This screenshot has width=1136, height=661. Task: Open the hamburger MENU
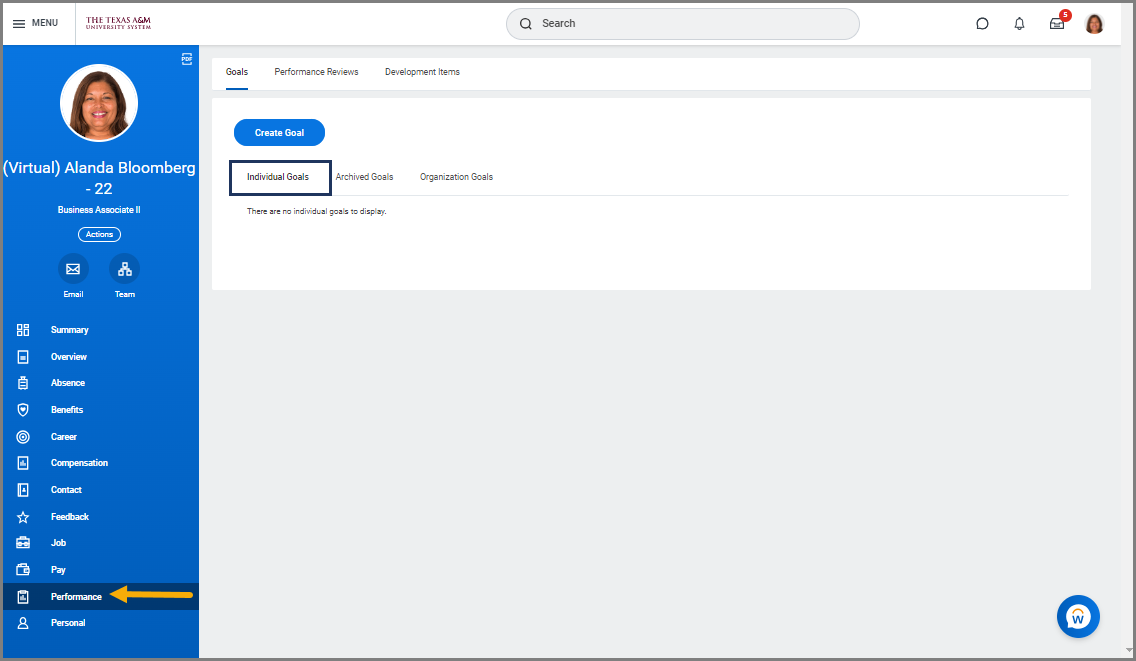[36, 23]
